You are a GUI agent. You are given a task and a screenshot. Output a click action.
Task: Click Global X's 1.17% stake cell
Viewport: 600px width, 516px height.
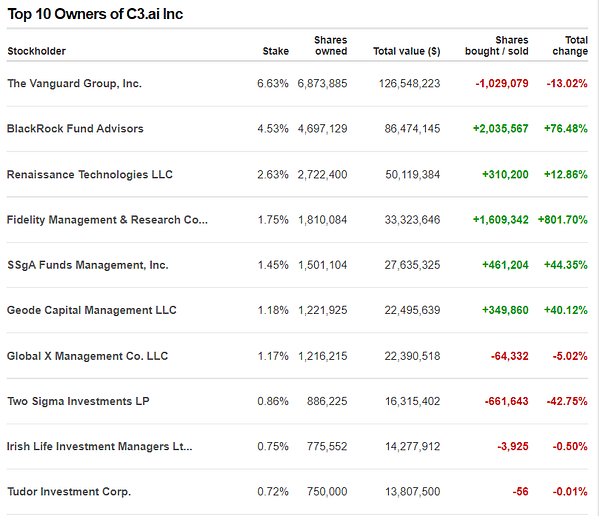(273, 356)
